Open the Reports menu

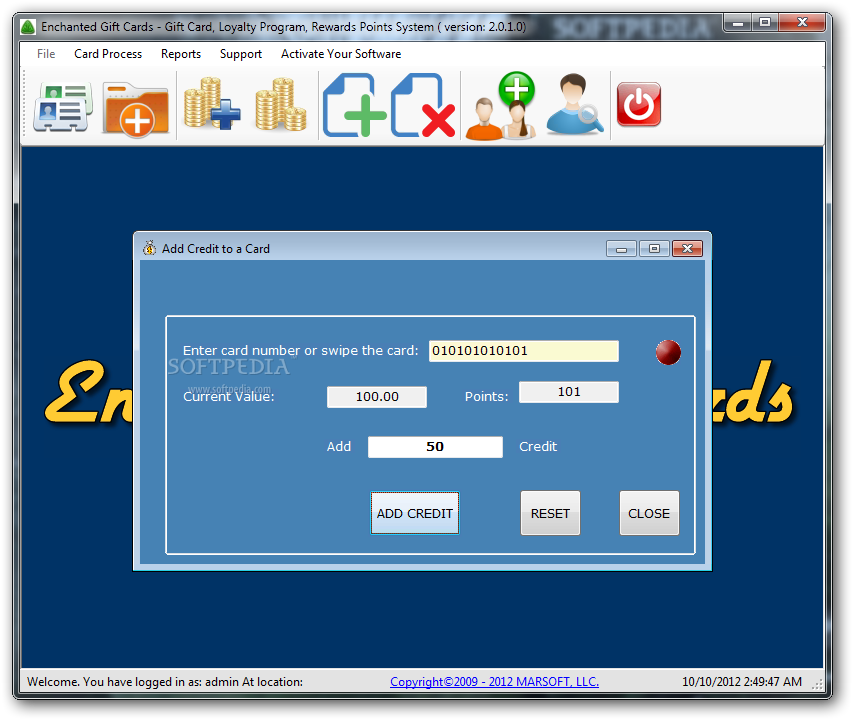[x=181, y=54]
